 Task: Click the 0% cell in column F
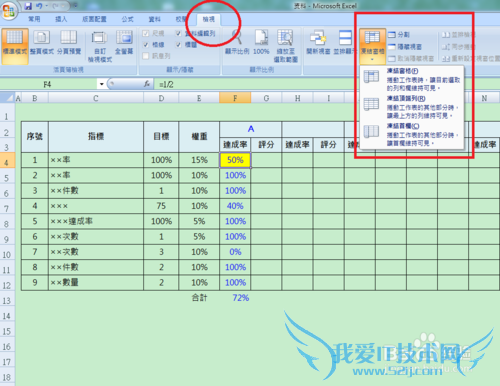[x=235, y=252]
